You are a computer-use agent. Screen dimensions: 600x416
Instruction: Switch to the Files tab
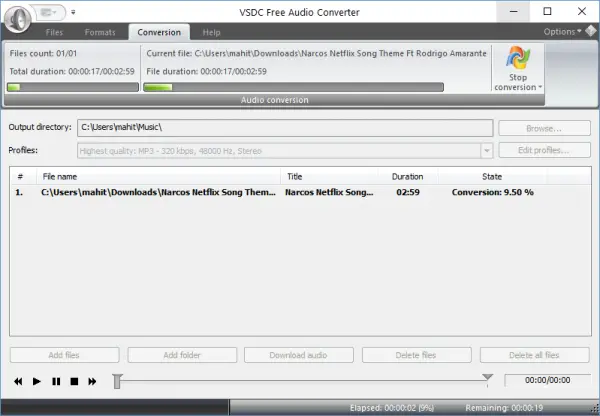(x=54, y=33)
